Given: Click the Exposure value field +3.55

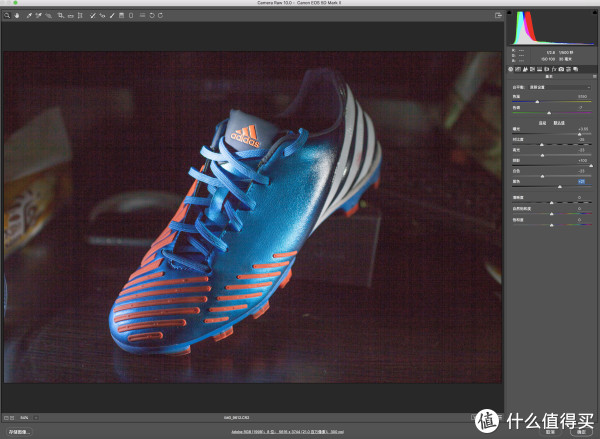Looking at the screenshot, I should click(x=582, y=129).
